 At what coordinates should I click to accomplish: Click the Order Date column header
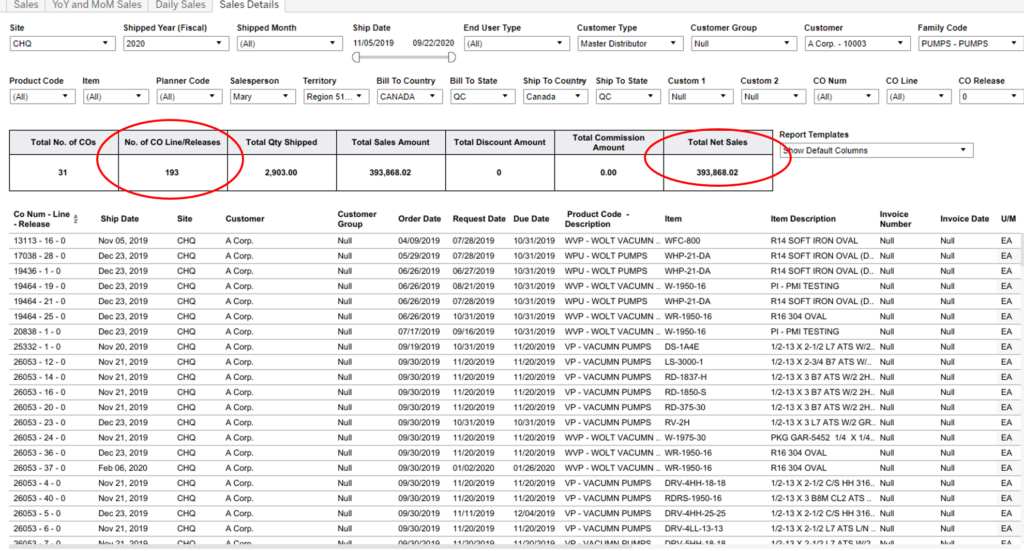point(419,219)
